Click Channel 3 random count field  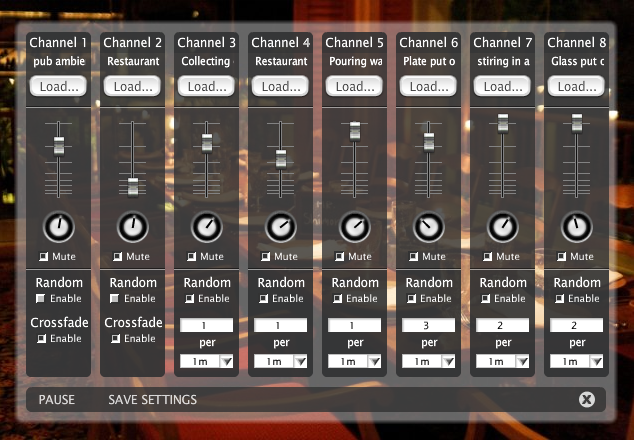pos(207,325)
